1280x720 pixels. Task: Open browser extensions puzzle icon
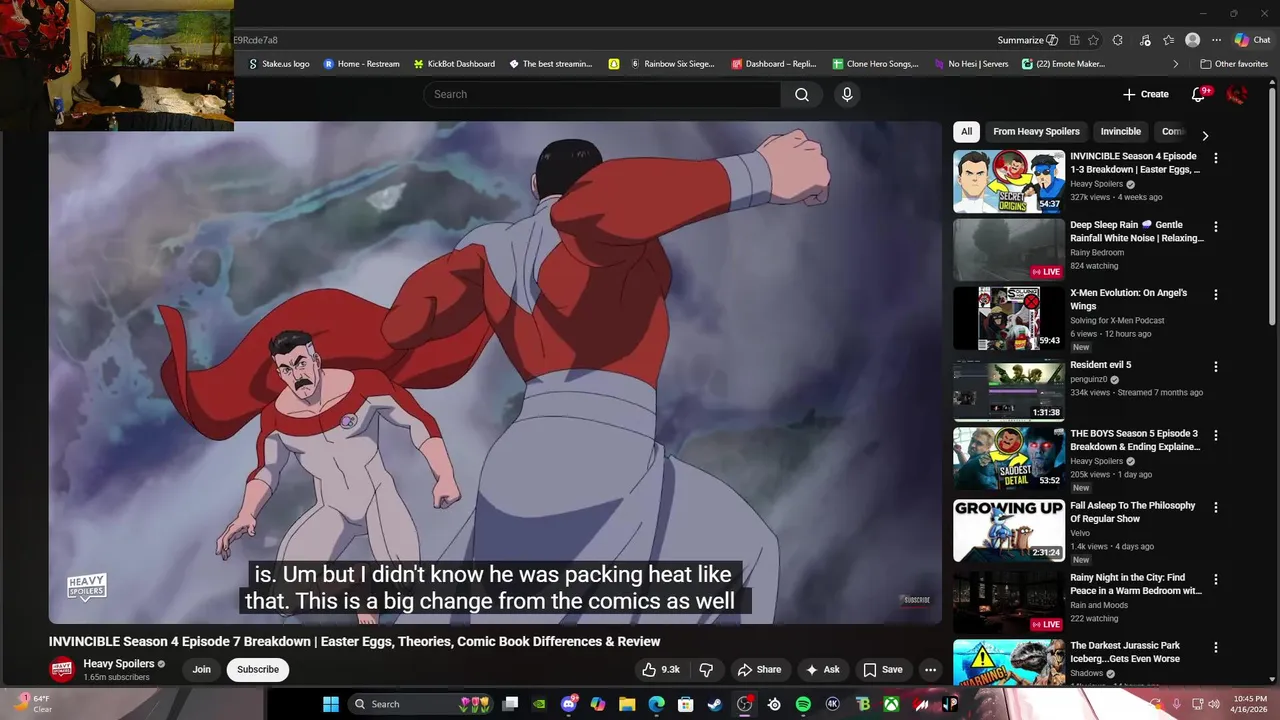pos(1117,40)
